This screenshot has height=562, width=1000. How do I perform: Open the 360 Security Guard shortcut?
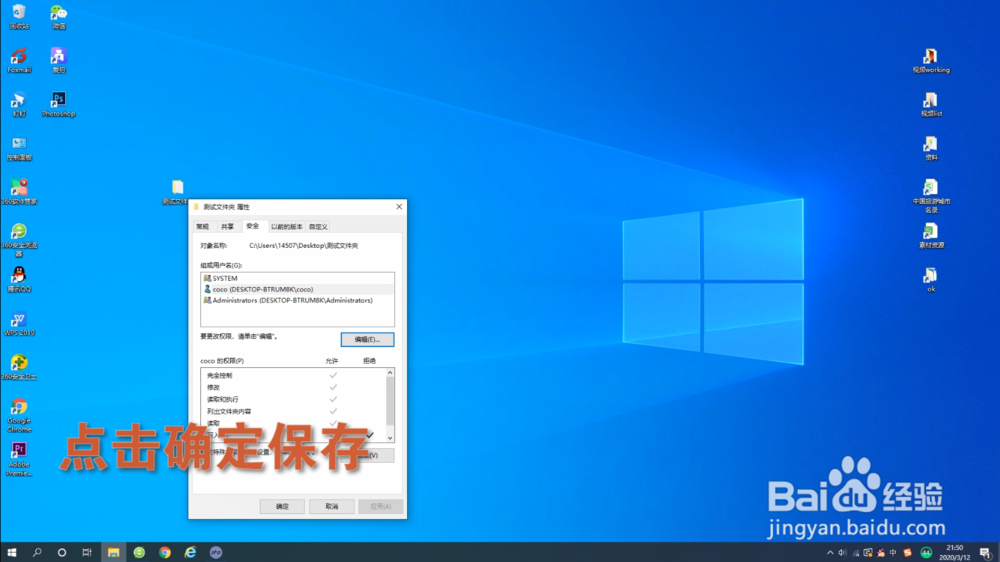tap(19, 367)
